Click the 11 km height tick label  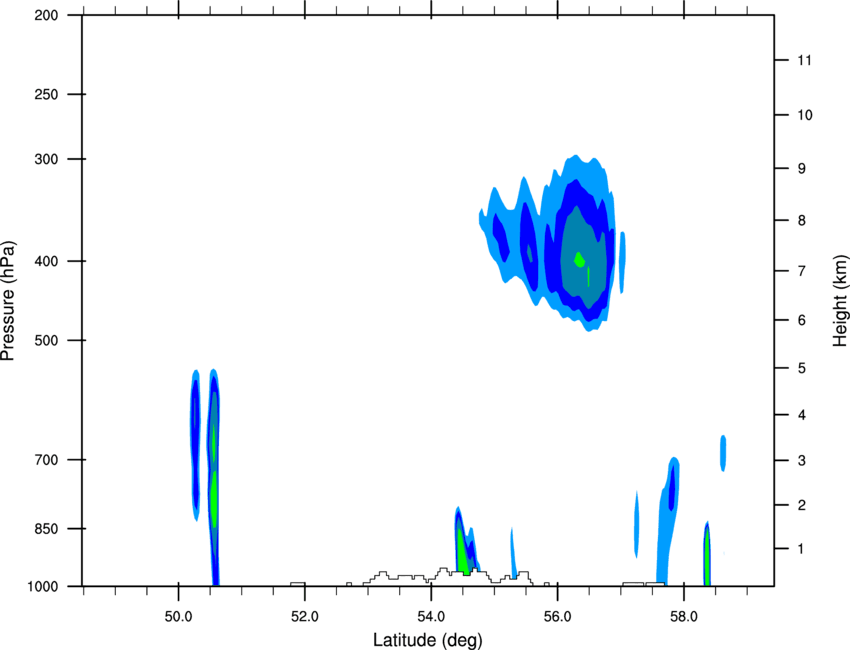tap(804, 60)
